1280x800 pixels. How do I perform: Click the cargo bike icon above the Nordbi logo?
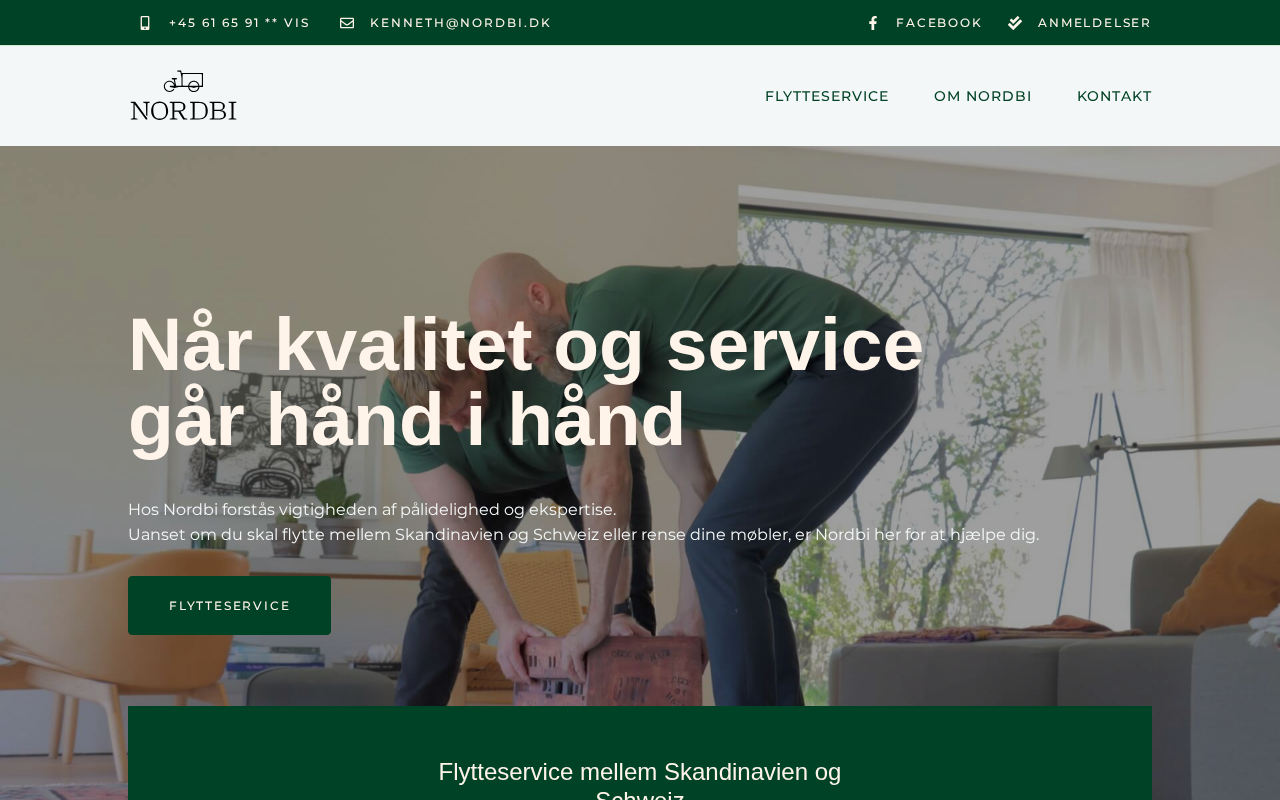point(184,82)
